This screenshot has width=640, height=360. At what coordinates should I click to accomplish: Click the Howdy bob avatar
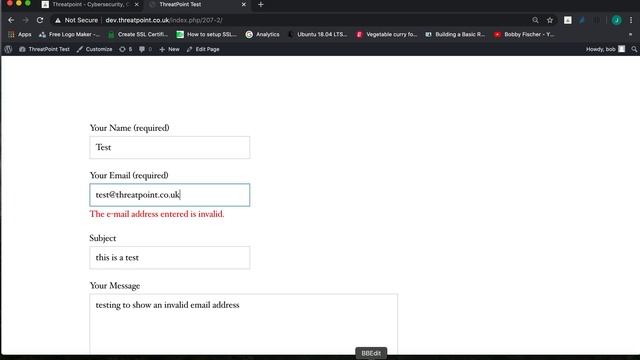coord(622,49)
